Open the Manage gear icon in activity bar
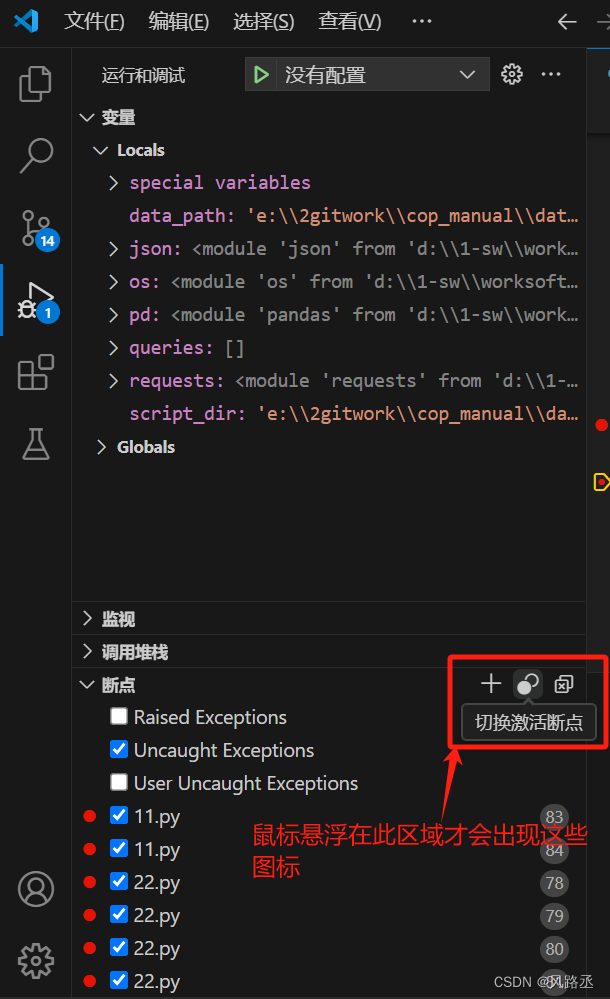The image size is (610, 999). coord(36,960)
